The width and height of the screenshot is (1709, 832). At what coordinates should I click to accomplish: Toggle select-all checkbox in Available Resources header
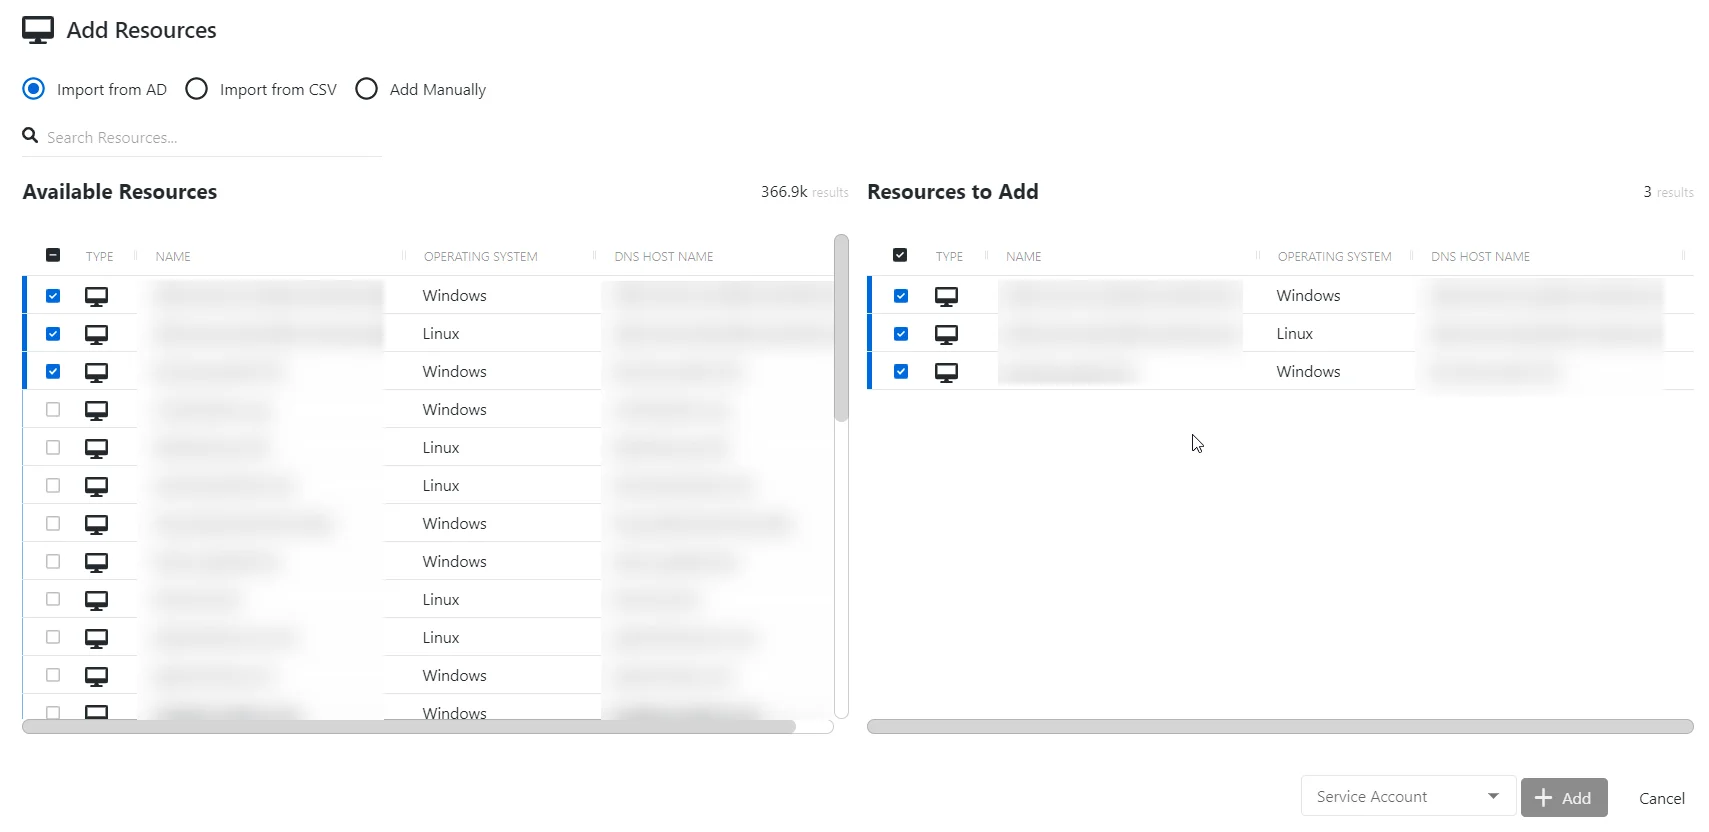(53, 255)
